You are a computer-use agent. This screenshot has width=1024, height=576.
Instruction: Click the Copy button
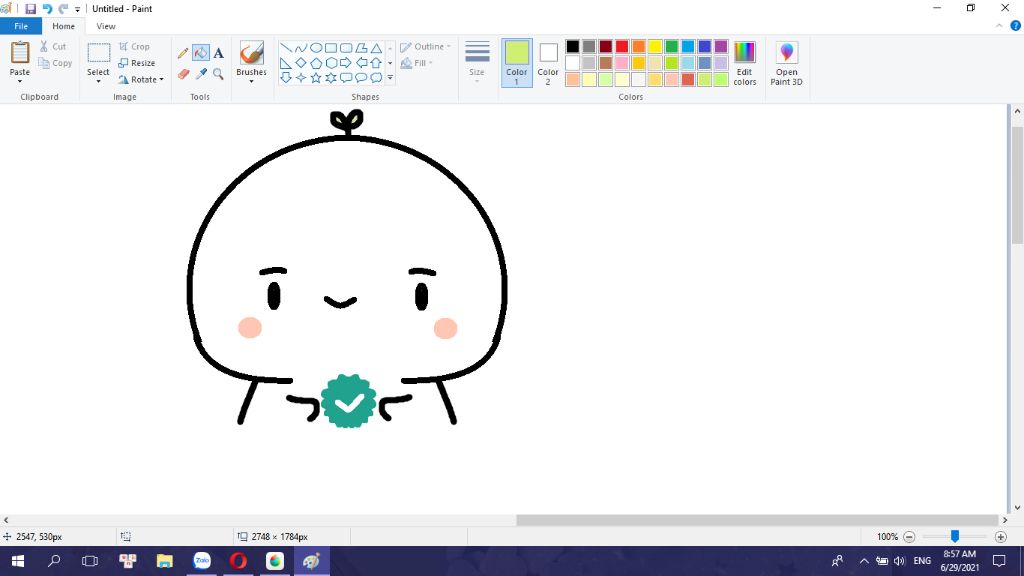pos(55,63)
